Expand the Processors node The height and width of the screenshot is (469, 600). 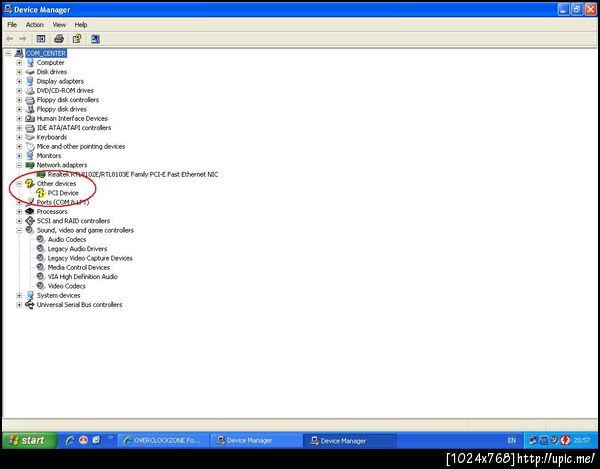[19, 212]
